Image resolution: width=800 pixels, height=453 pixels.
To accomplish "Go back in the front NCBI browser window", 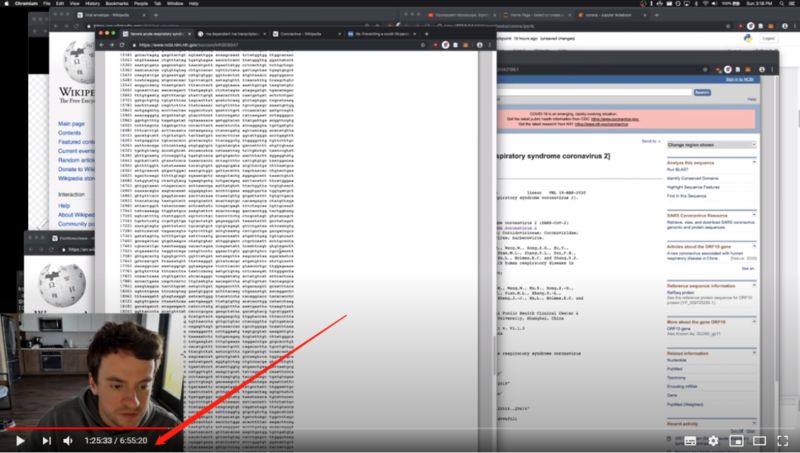I will coord(101,45).
